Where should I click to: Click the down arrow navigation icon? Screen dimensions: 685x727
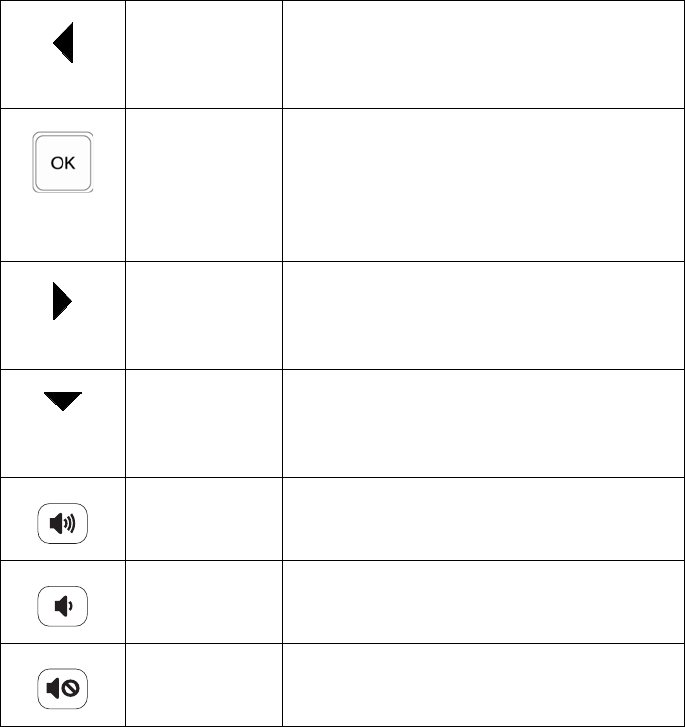63,401
